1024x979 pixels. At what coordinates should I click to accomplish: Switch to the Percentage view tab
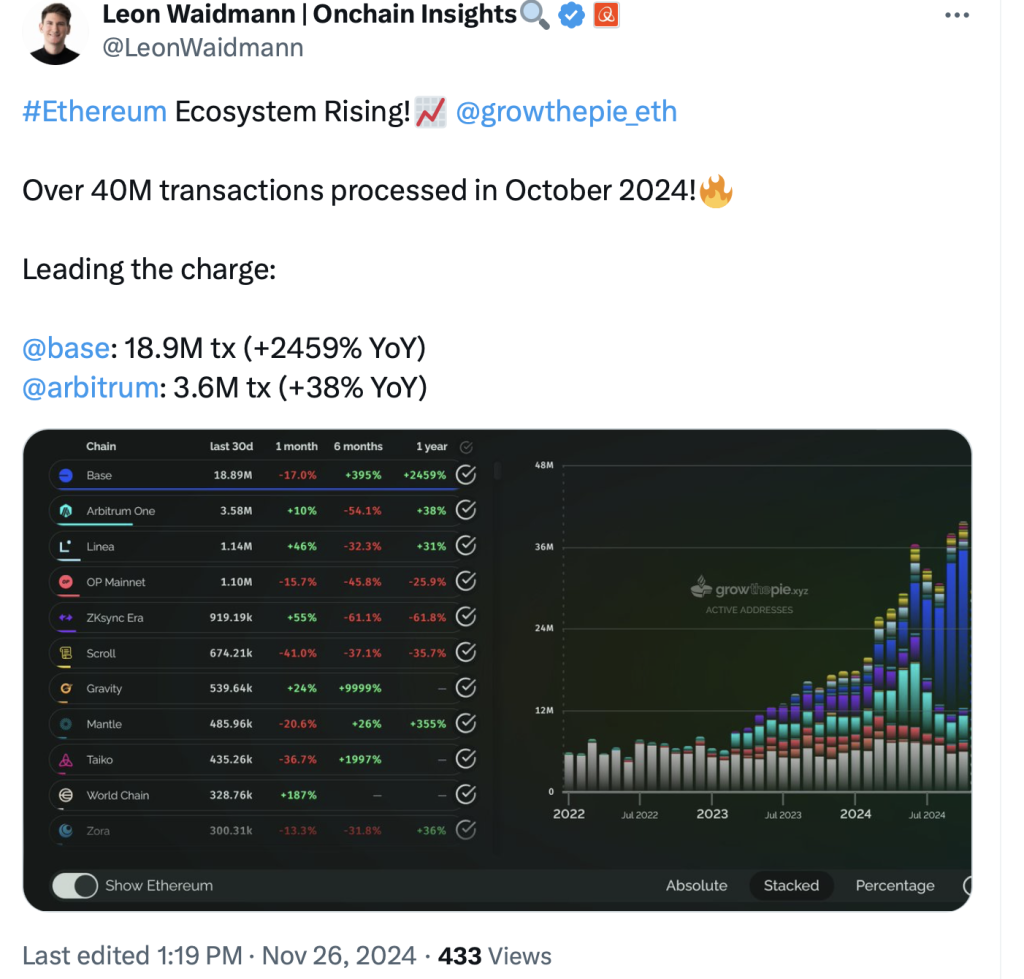click(895, 886)
